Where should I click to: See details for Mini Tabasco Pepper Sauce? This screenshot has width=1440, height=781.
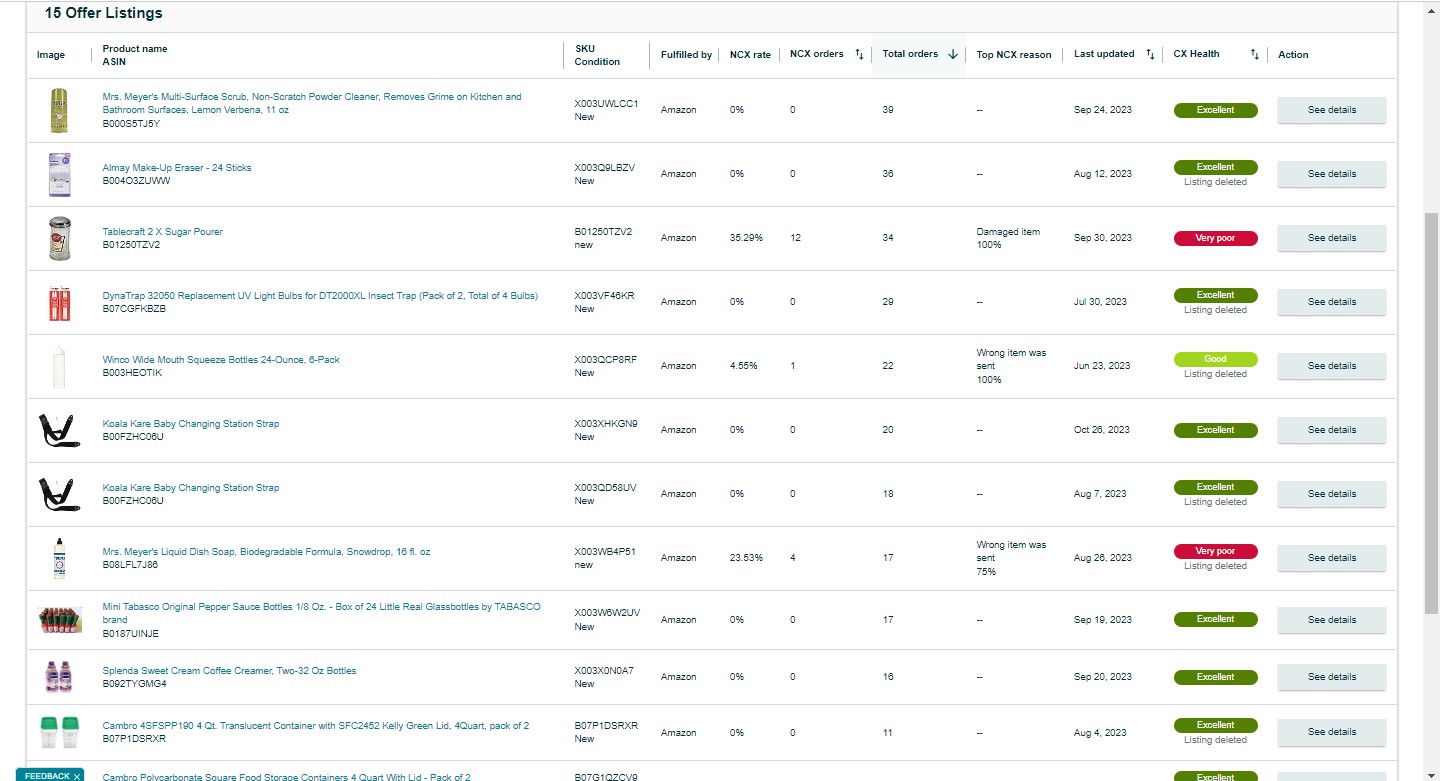click(x=1332, y=620)
